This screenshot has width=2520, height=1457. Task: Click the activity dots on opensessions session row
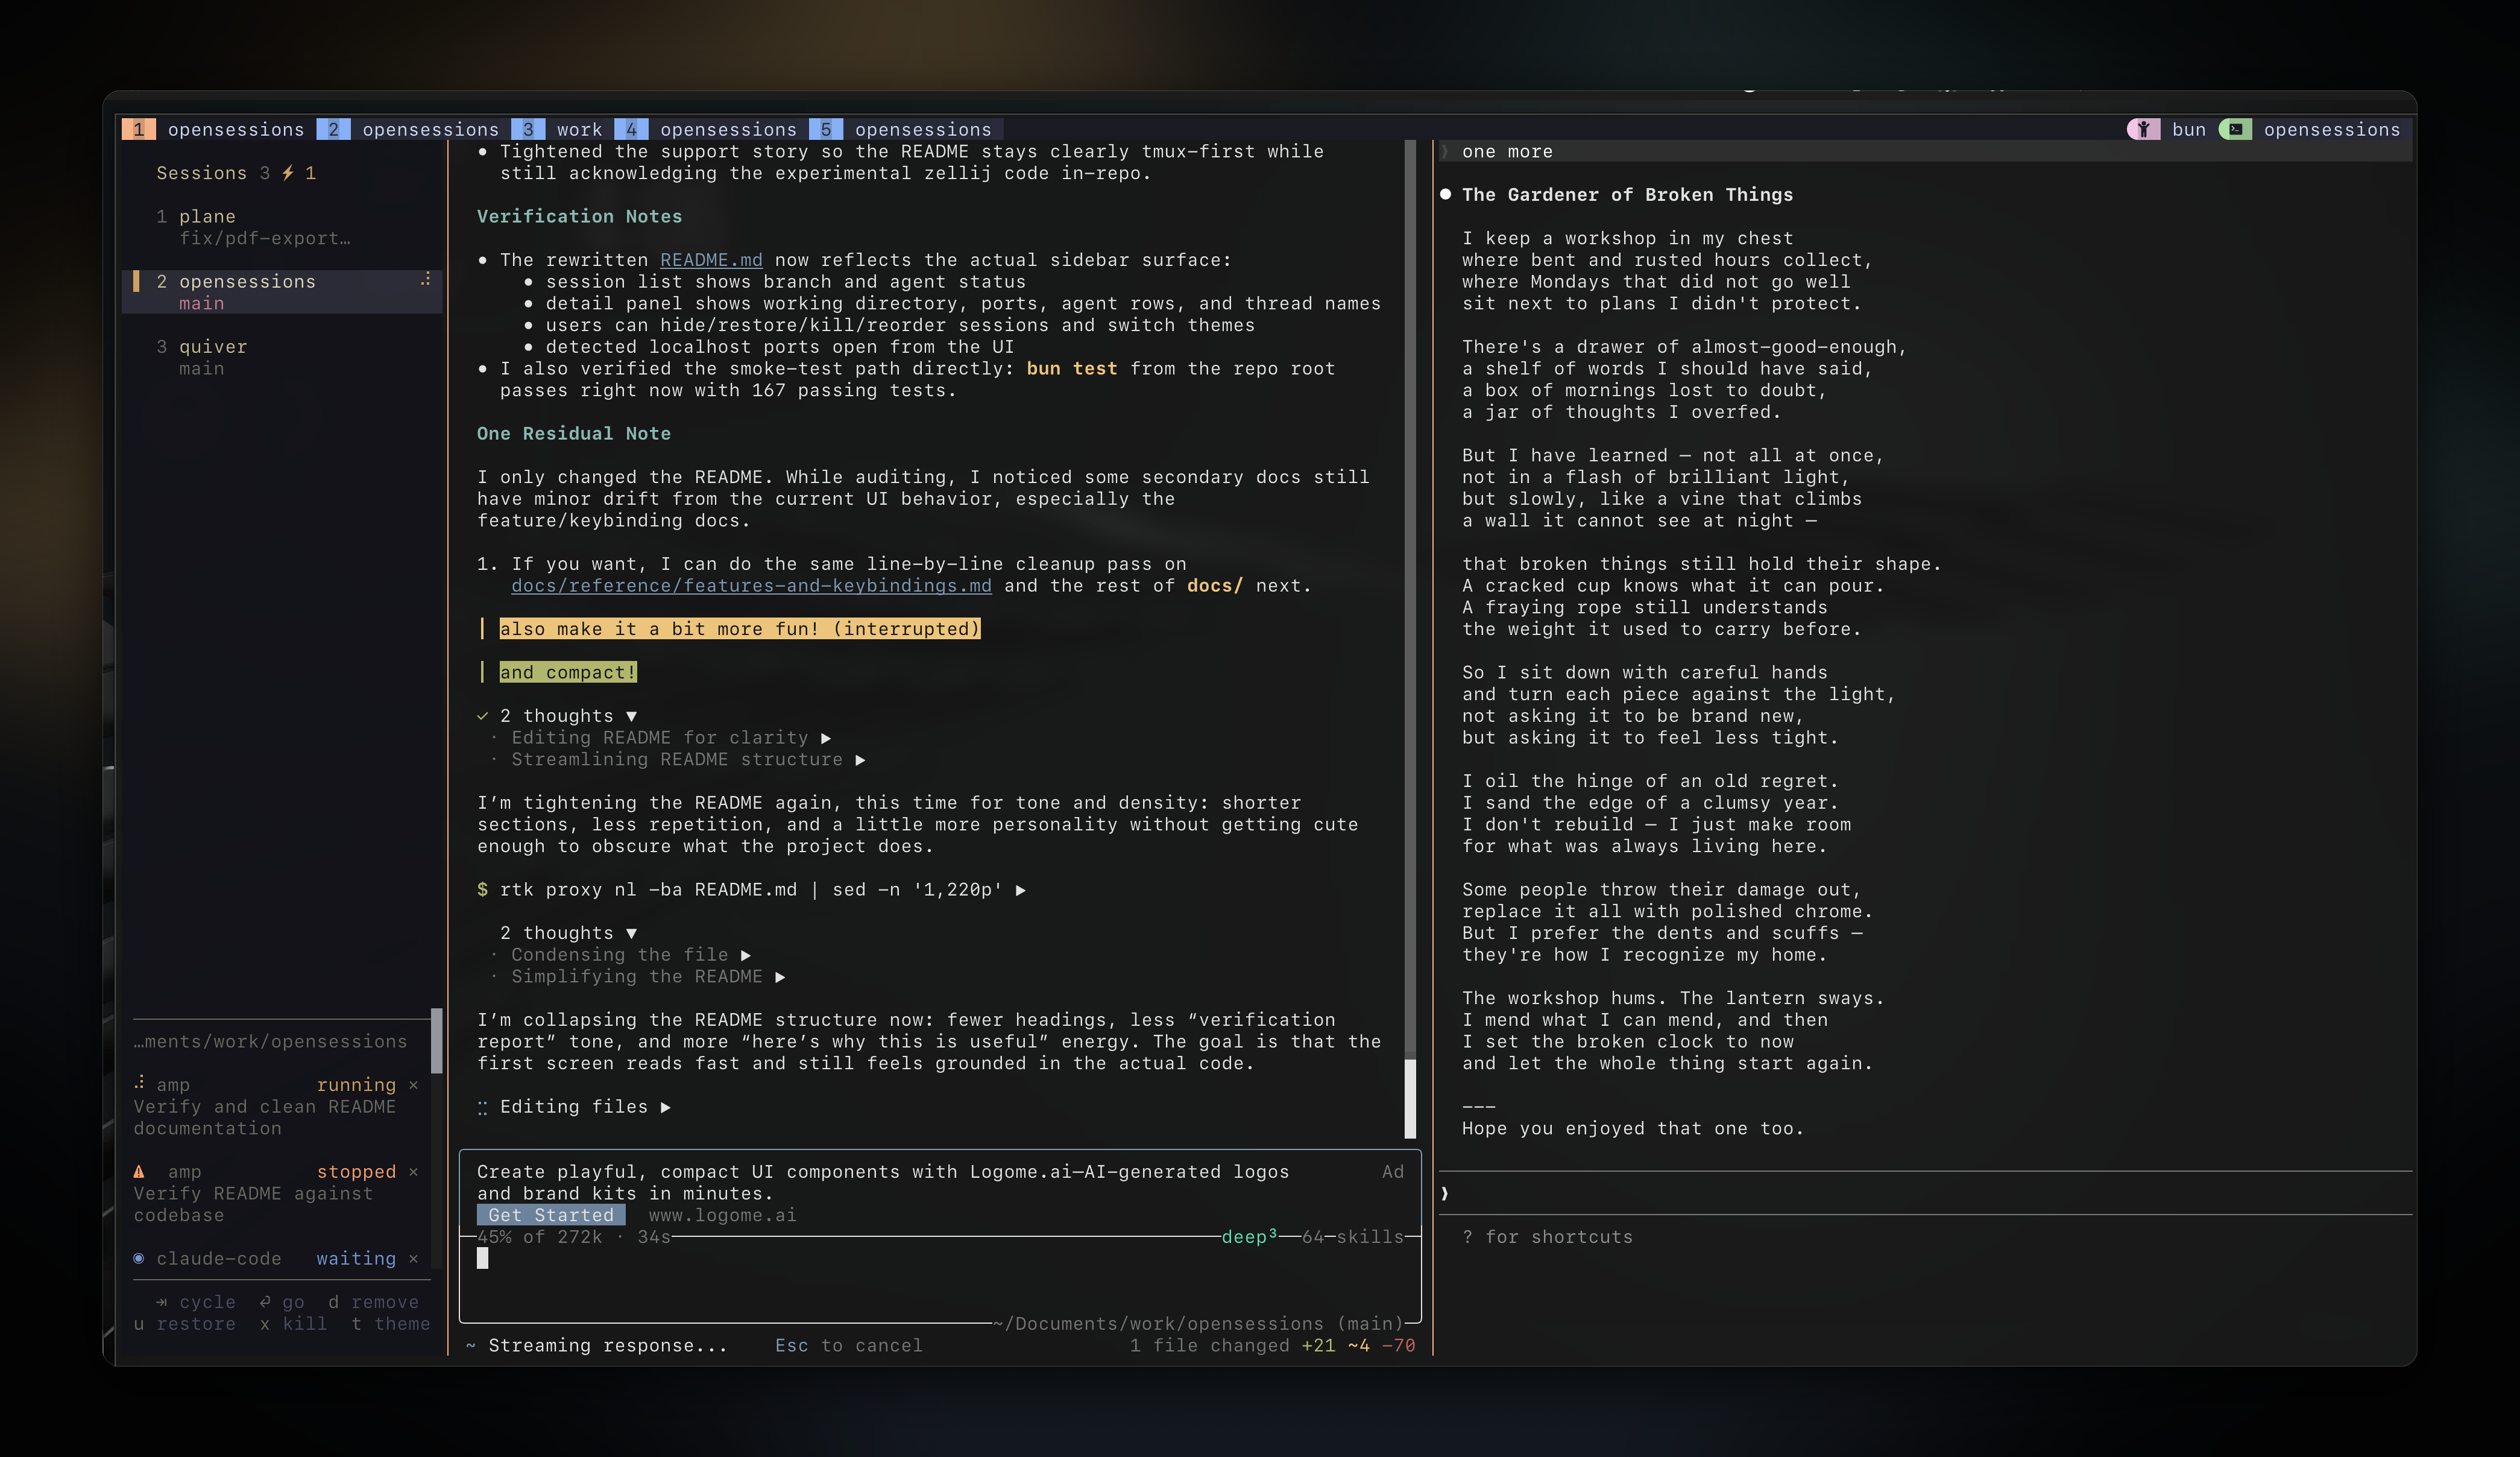click(x=426, y=280)
